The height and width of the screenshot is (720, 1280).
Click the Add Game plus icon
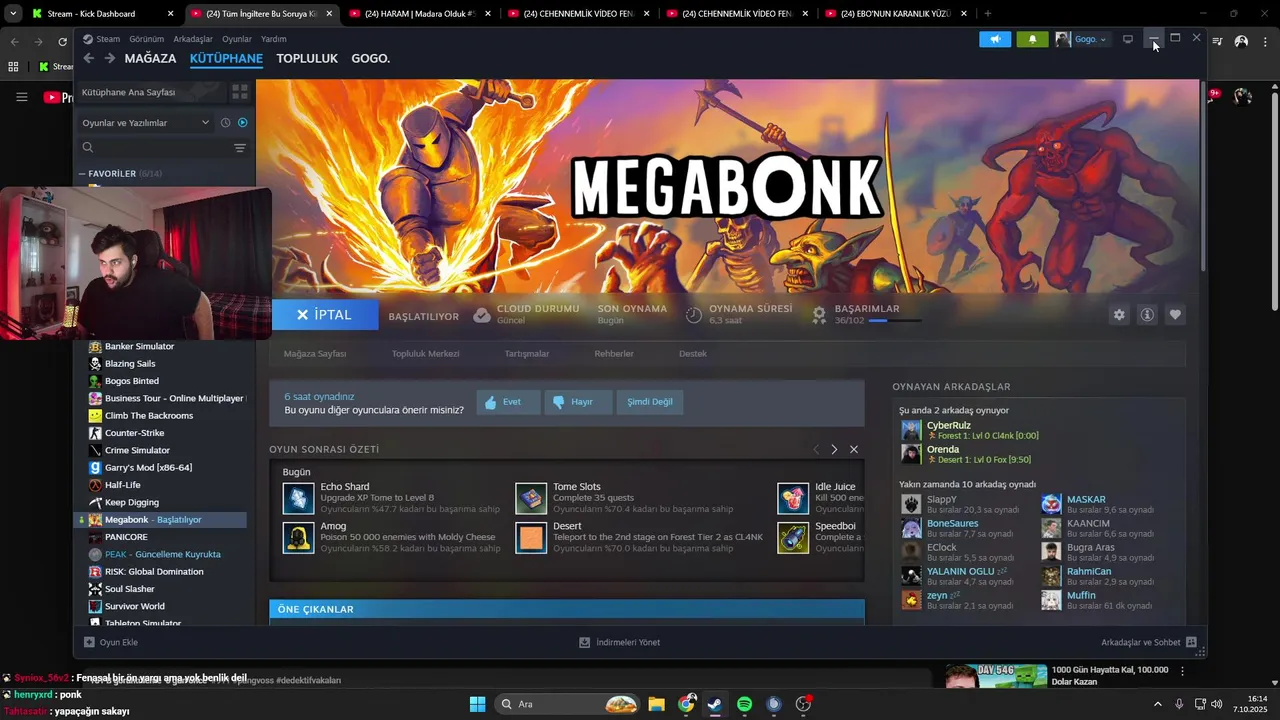tap(89, 642)
